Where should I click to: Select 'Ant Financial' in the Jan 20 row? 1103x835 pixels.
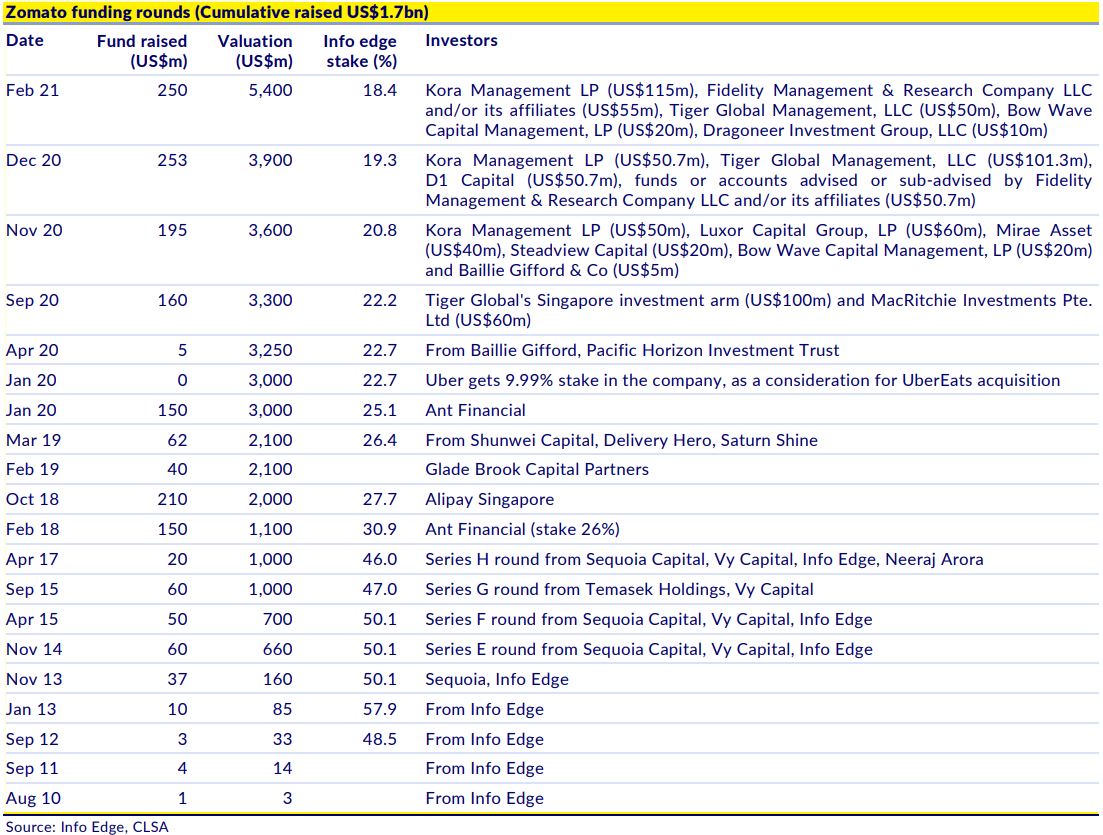point(476,410)
